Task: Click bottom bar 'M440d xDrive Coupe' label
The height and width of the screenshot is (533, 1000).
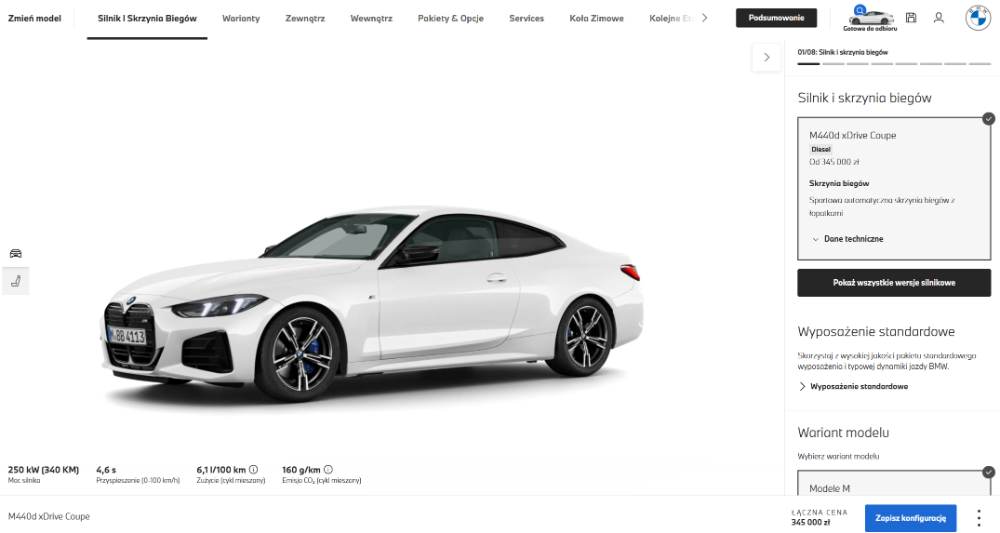Action: click(x=48, y=516)
